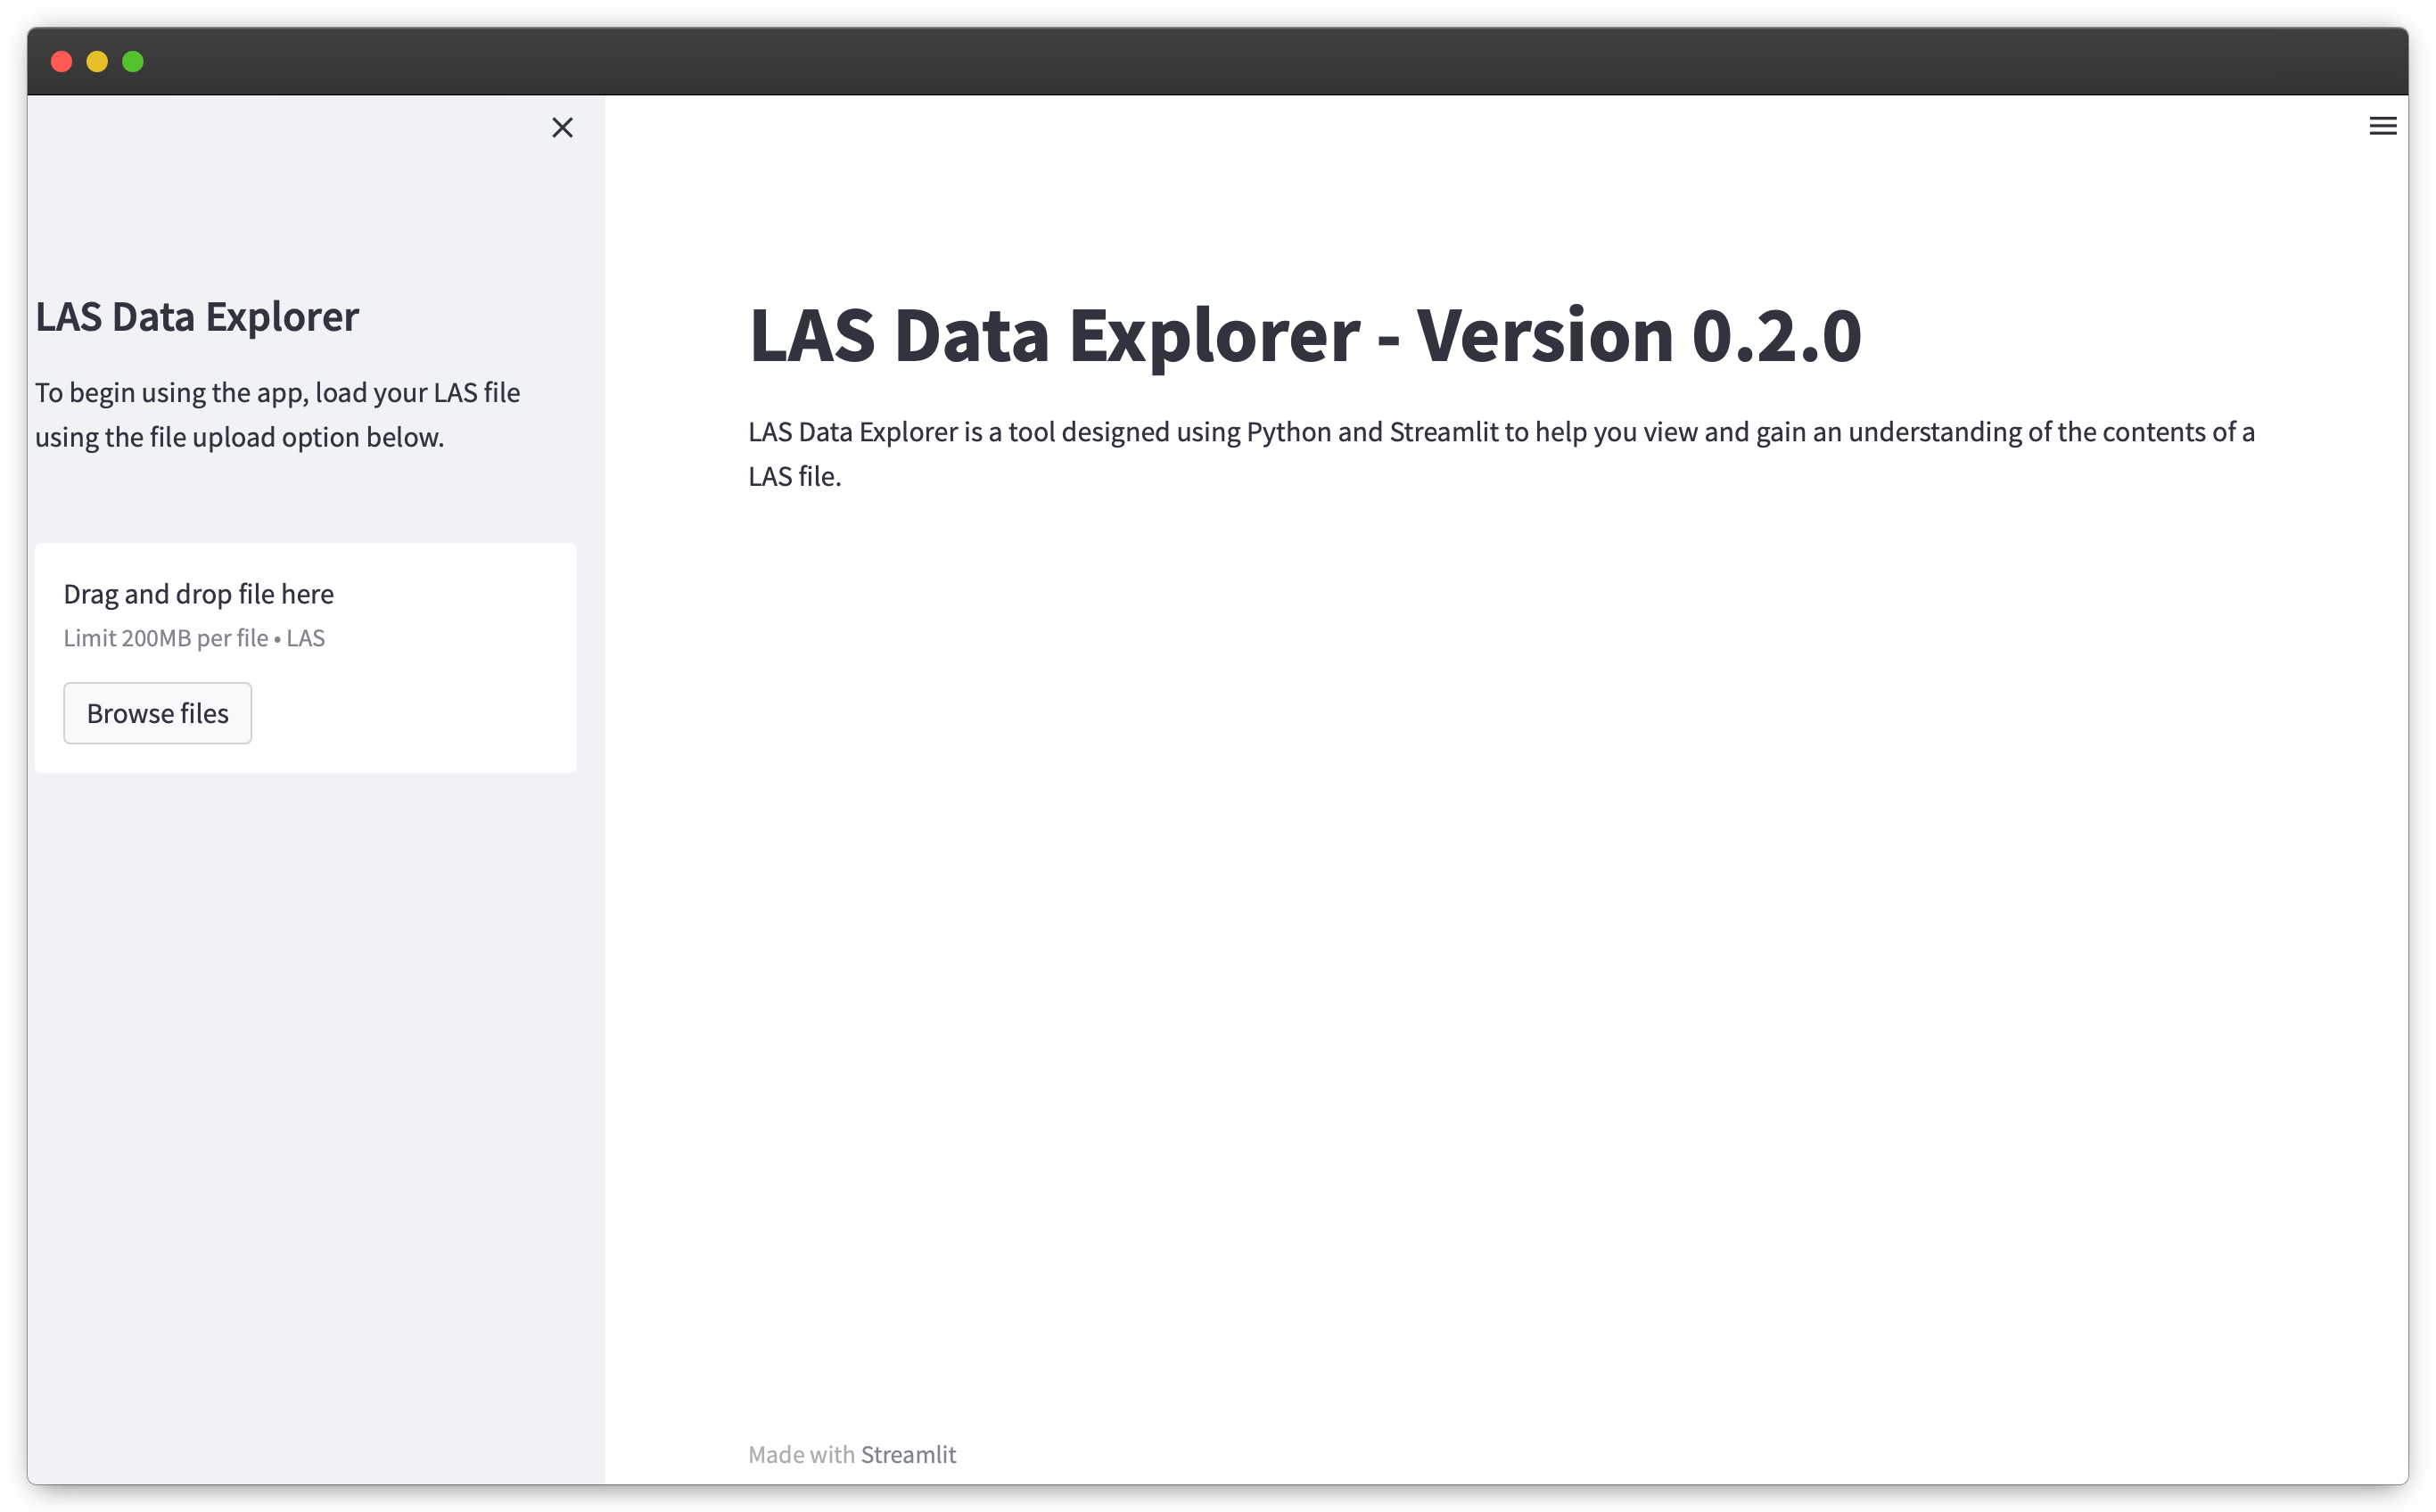This screenshot has height=1512, width=2436.
Task: Click the sidebar 'To begin using the app' instructions
Action: click(277, 393)
